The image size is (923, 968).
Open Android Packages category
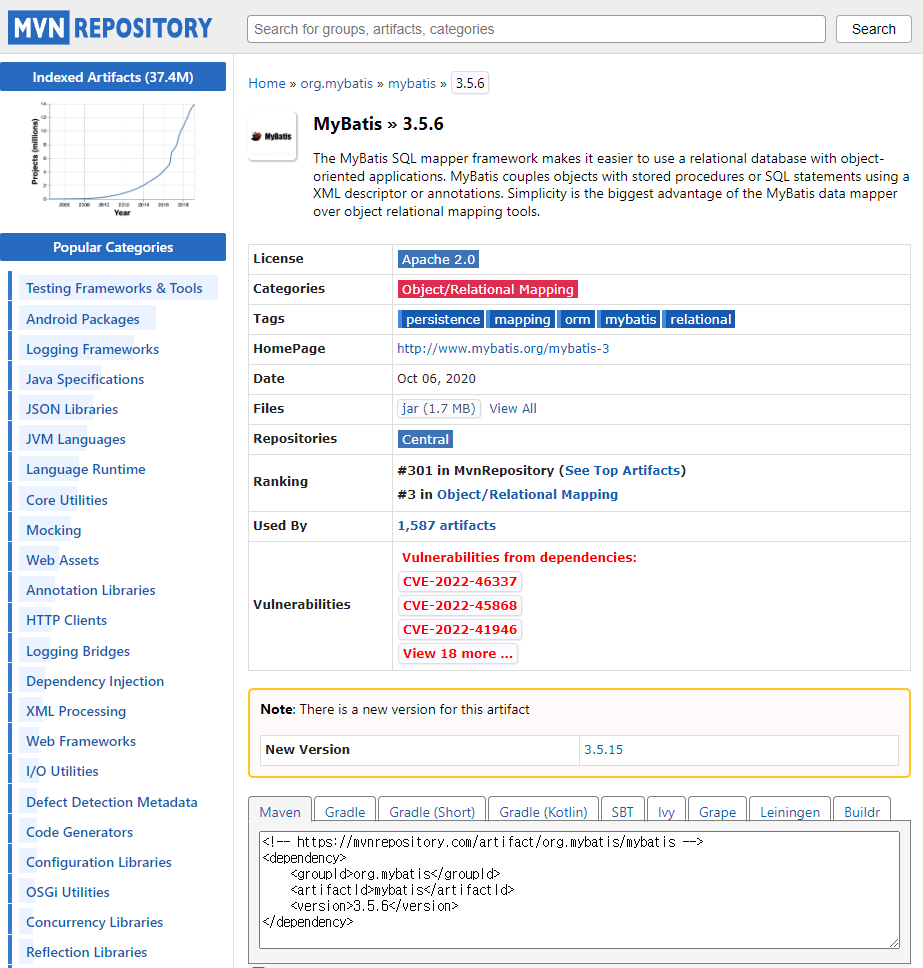point(83,319)
